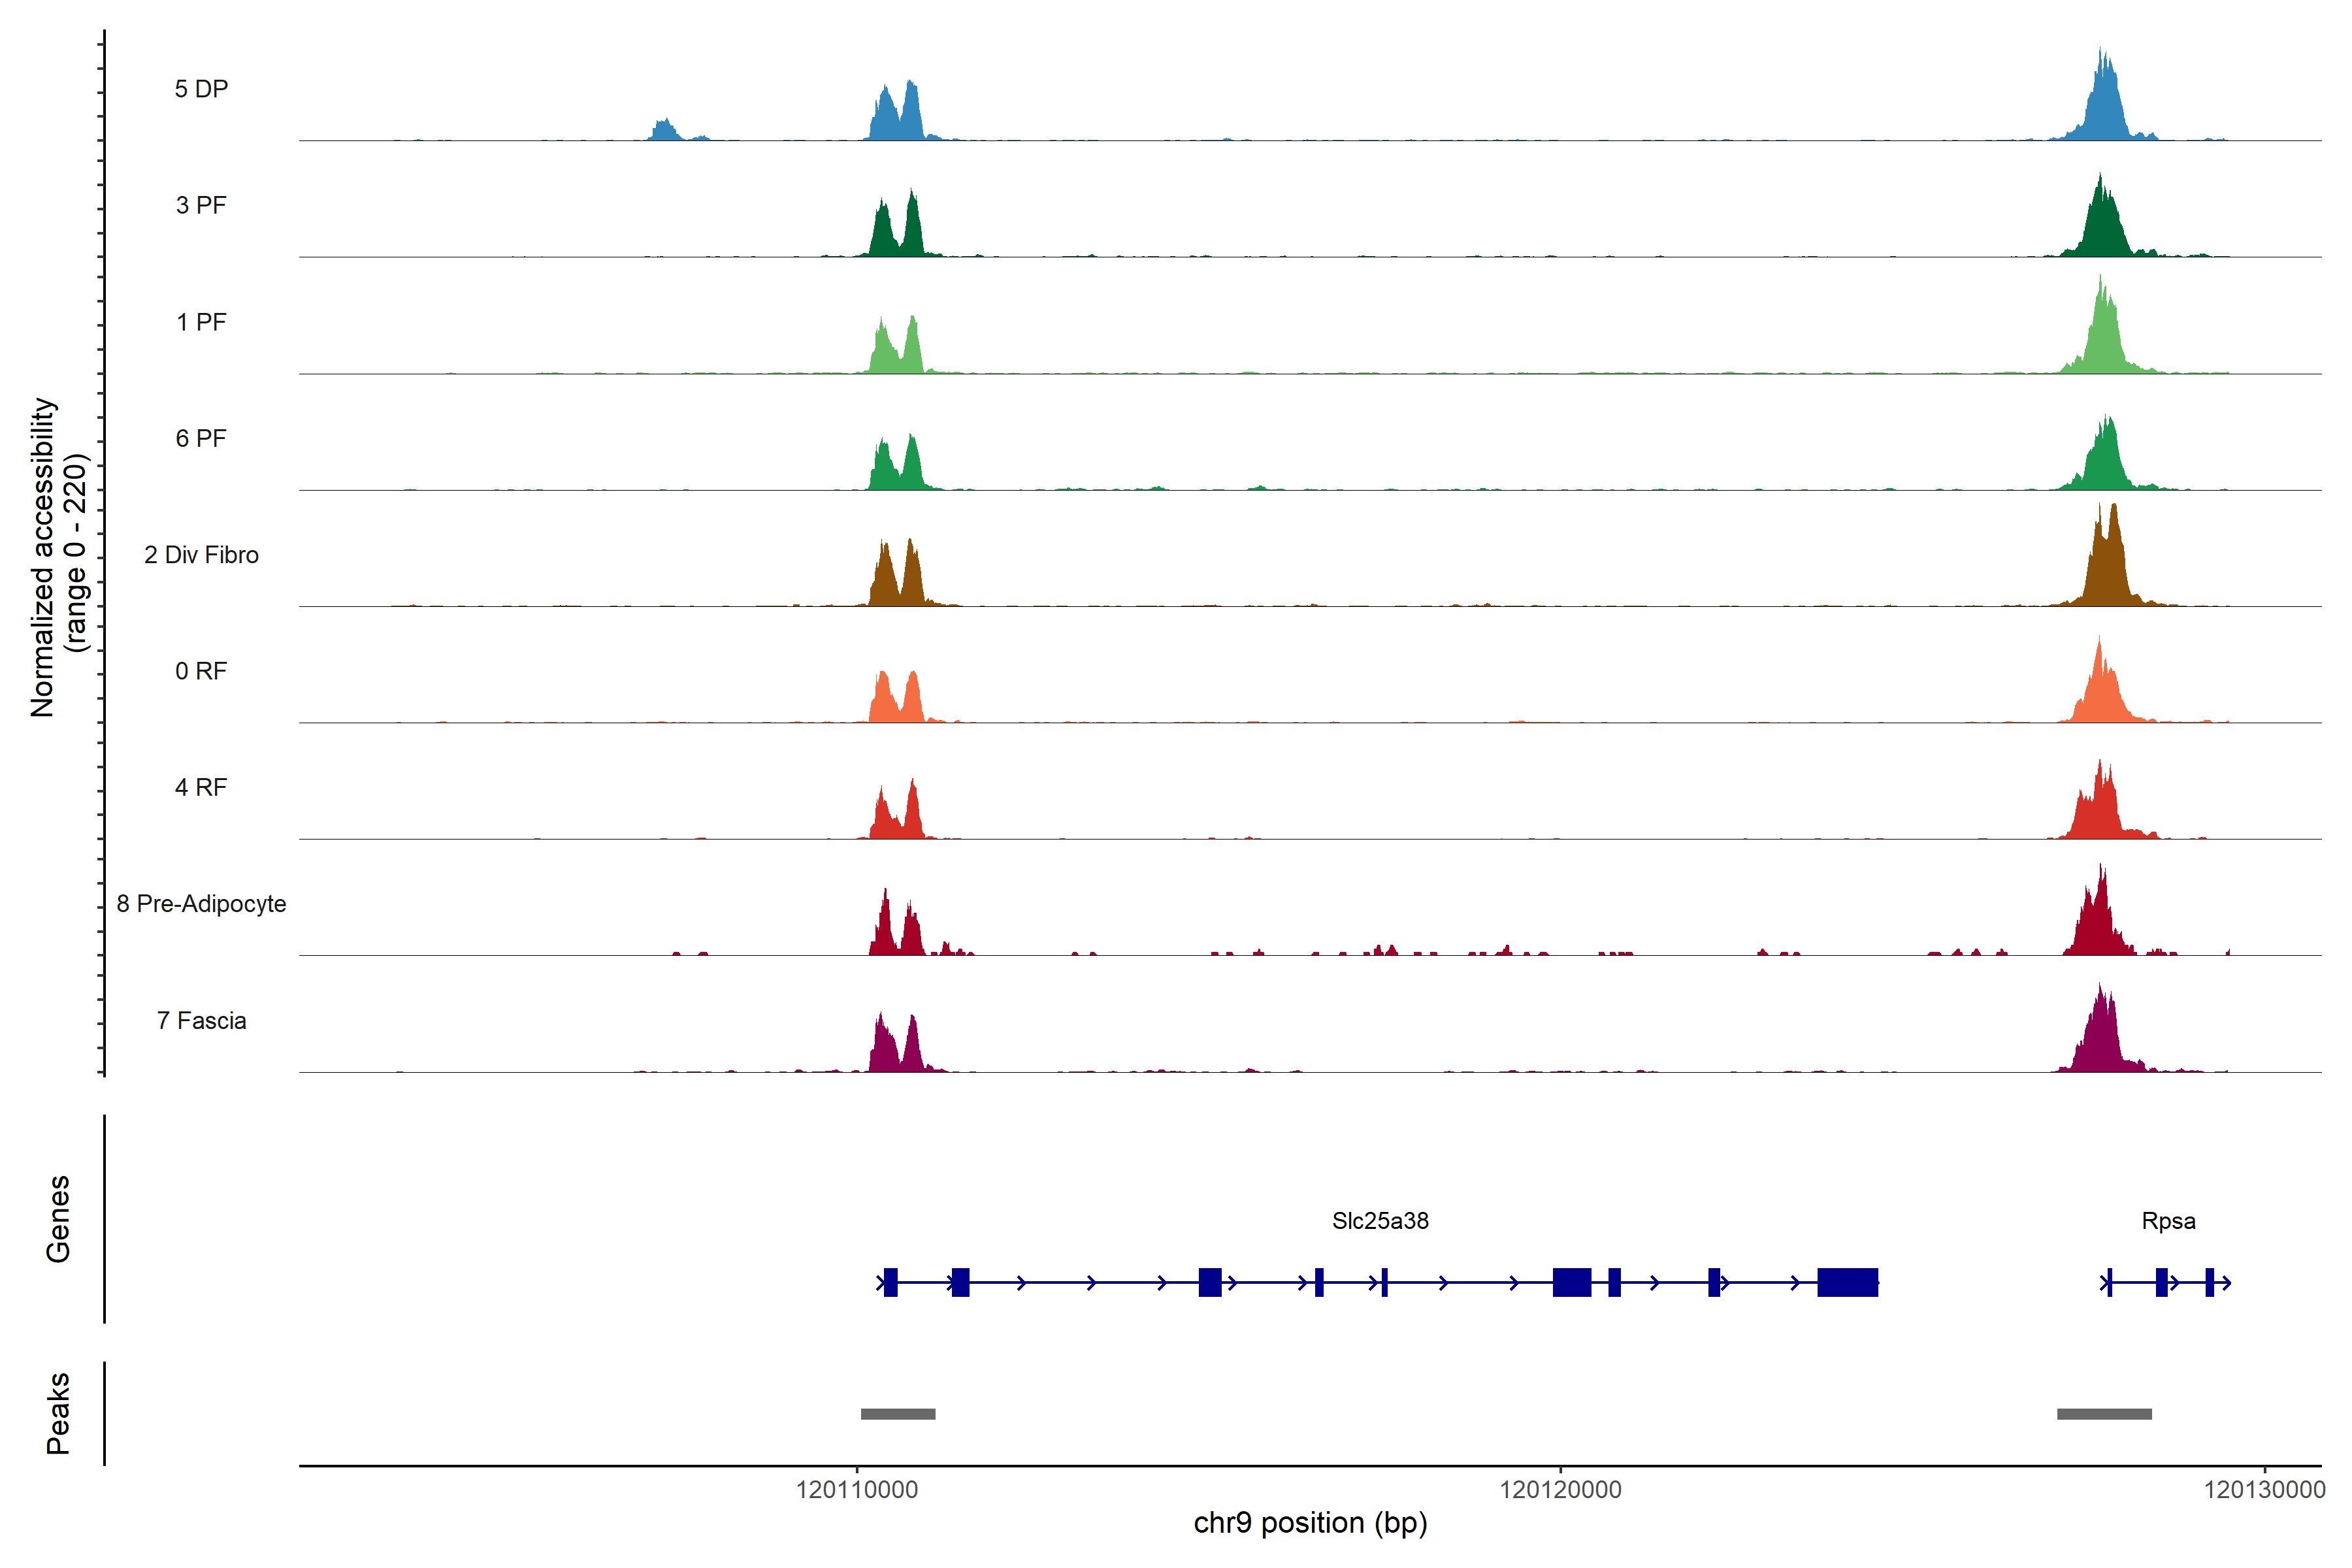The height and width of the screenshot is (1568, 2352).
Task: Click the 120130000 axis tick label
Action: 2264,1490
